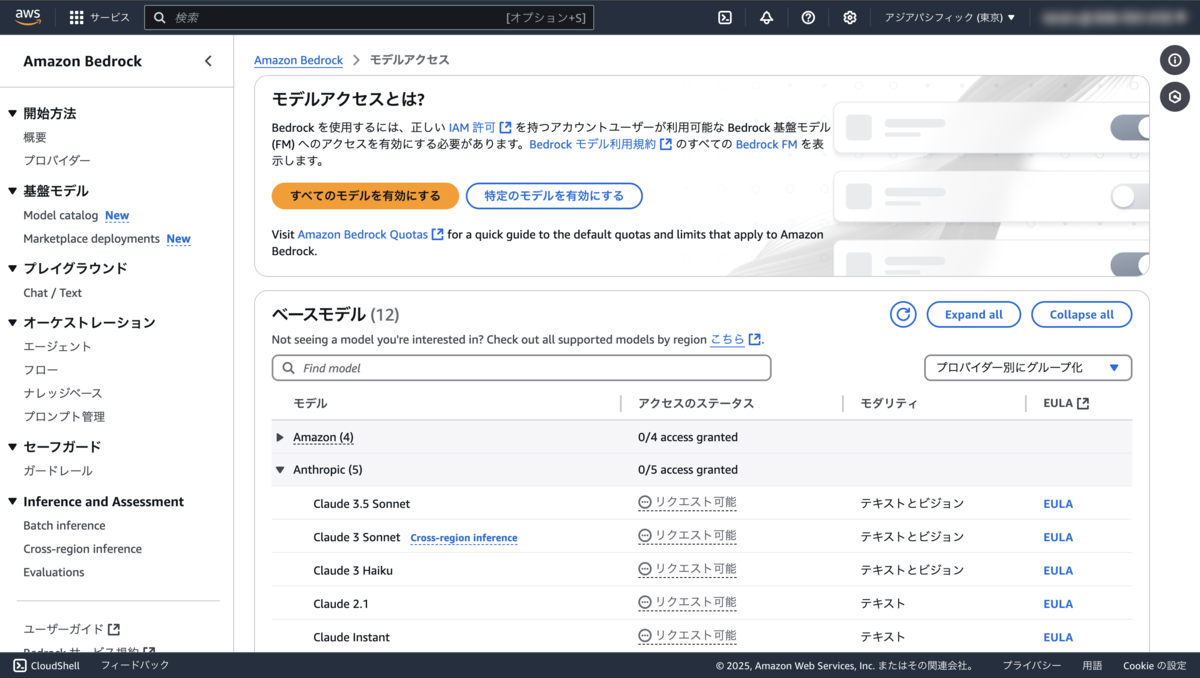The height and width of the screenshot is (678, 1200).
Task: Click the Claude 3 Haiku model row name
Action: click(353, 570)
